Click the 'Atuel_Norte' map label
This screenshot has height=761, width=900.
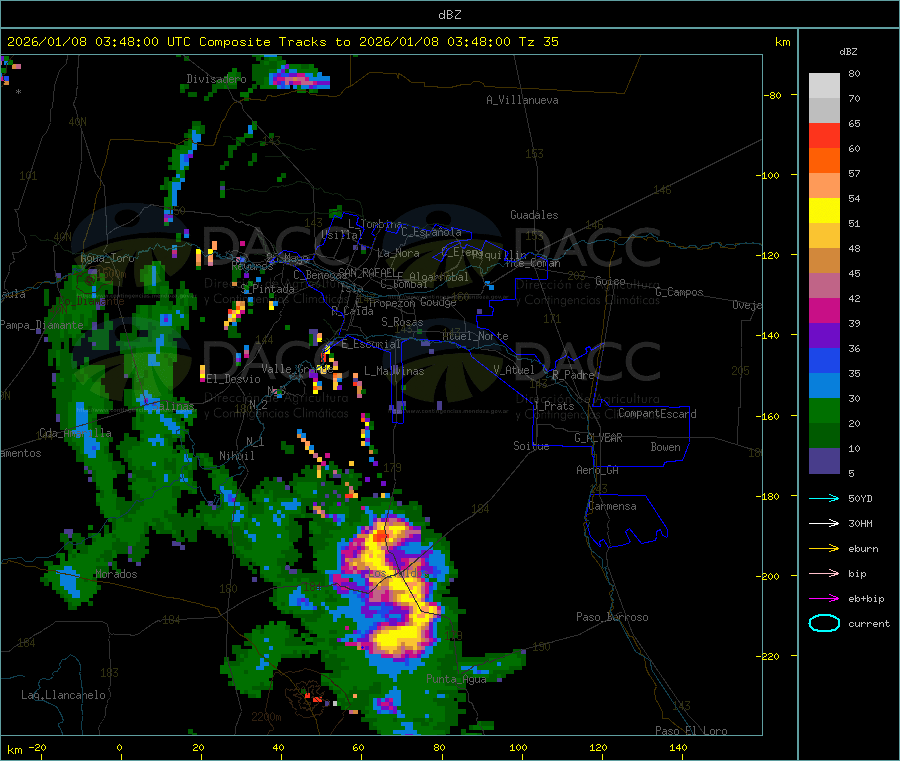tap(475, 336)
